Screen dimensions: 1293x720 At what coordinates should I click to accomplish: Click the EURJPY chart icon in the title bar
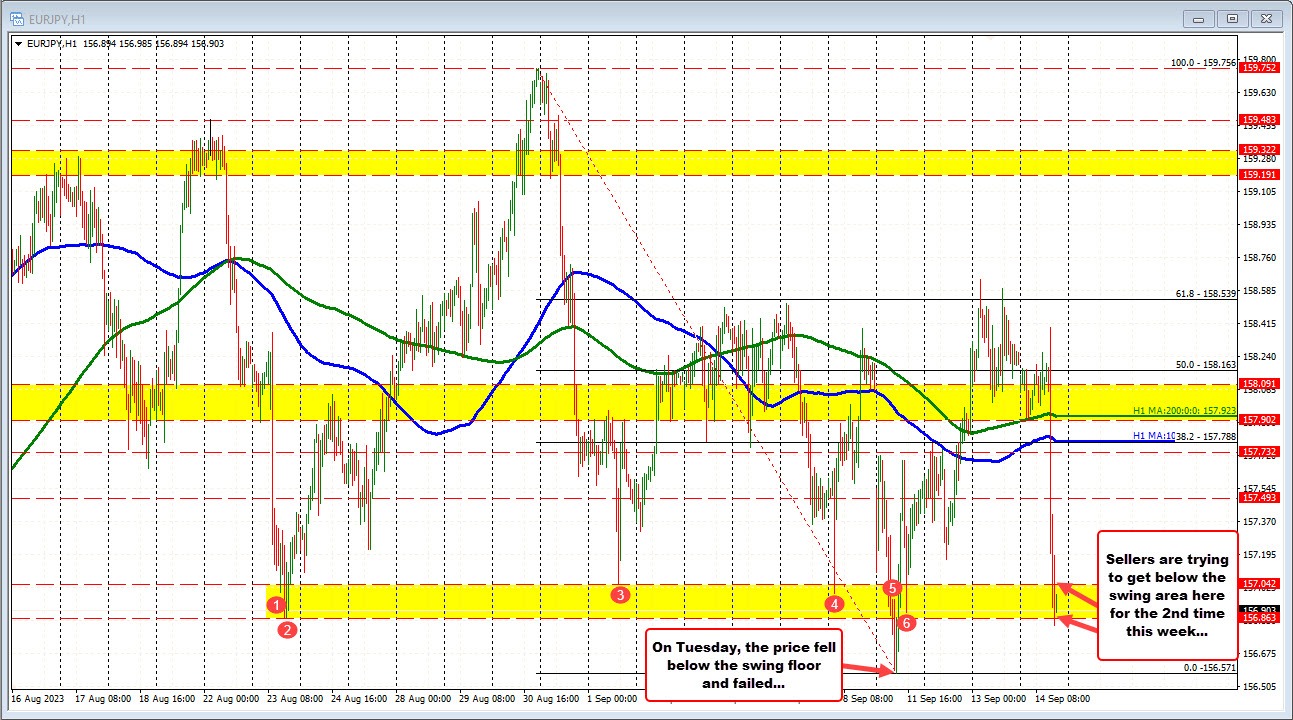point(16,17)
